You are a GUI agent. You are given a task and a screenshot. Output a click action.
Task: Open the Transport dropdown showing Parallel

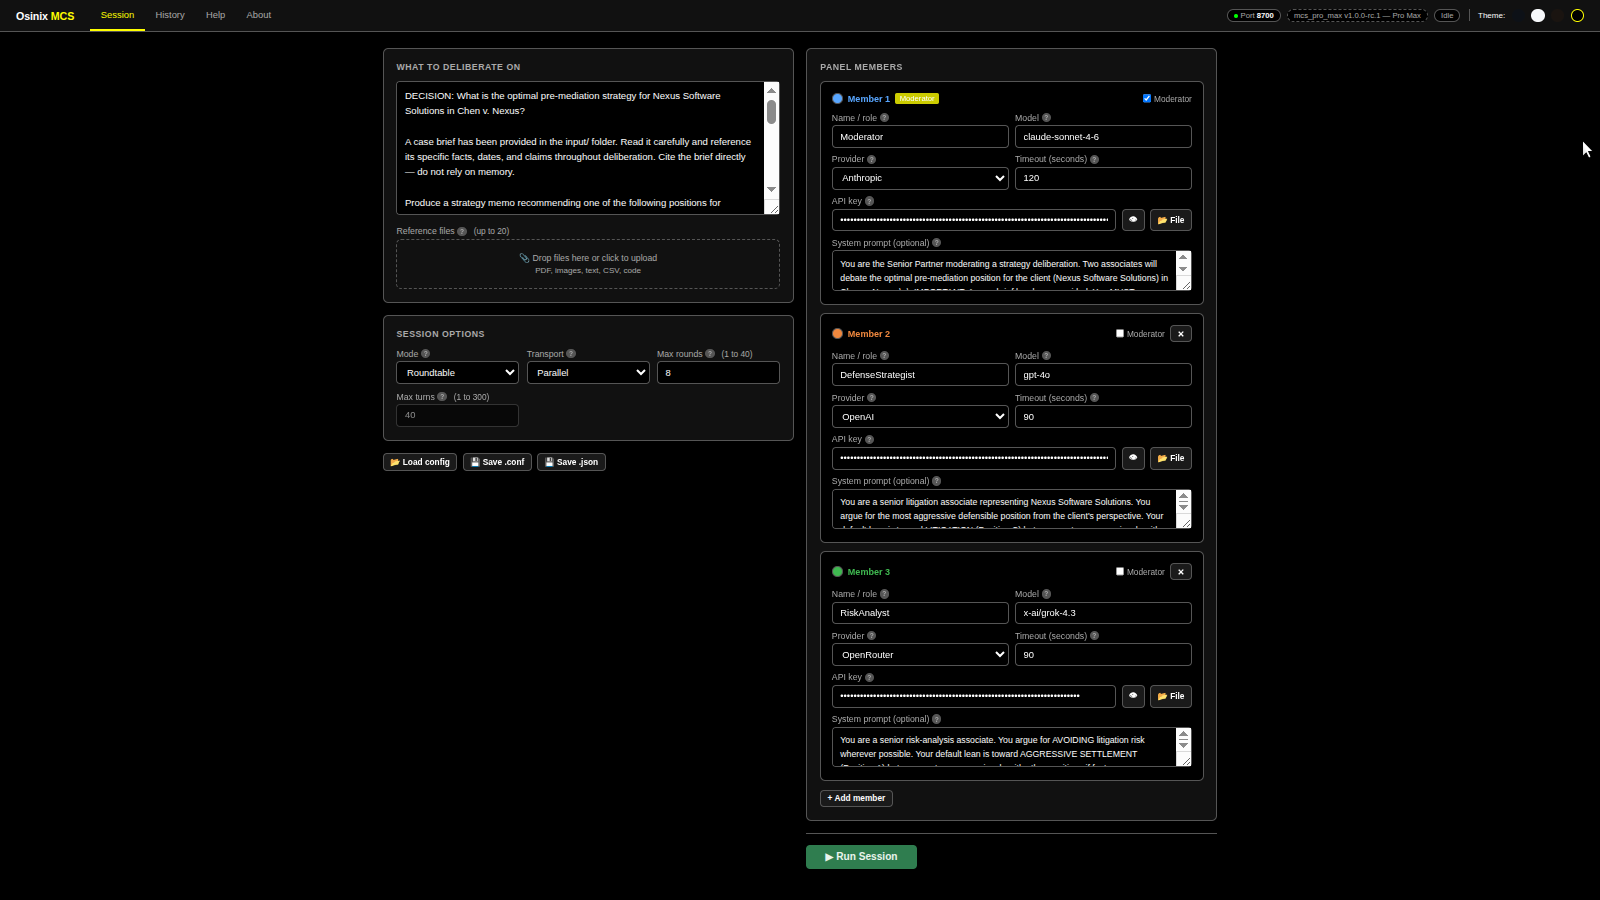[588, 373]
